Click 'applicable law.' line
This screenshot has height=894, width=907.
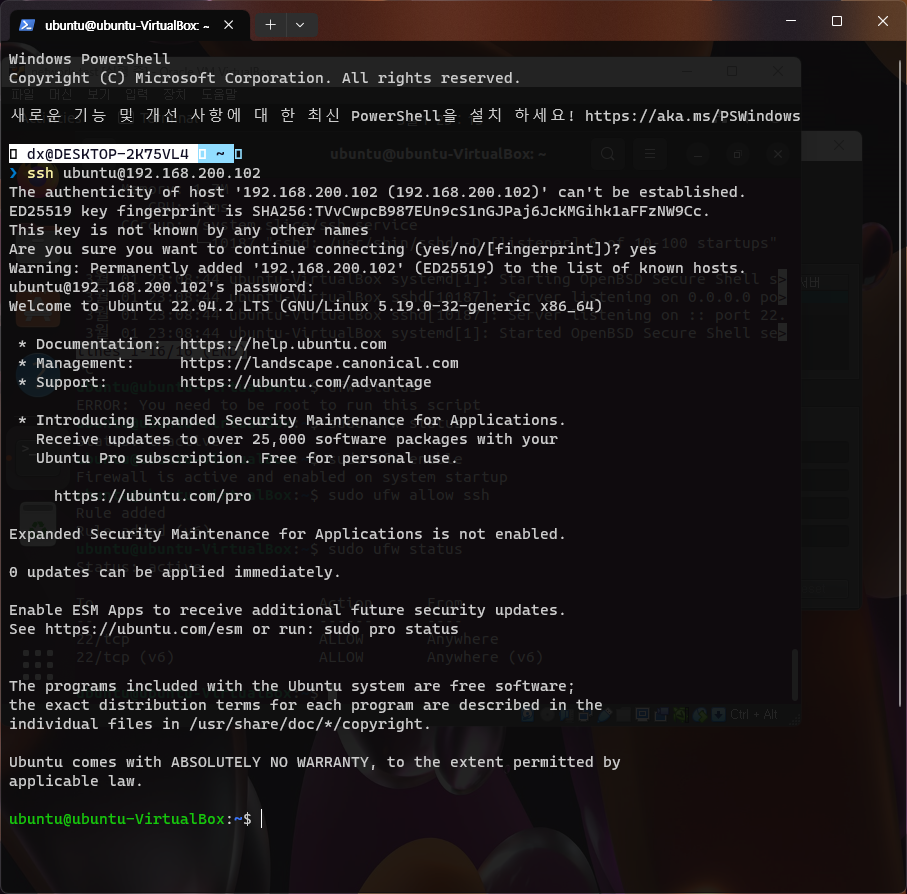pos(76,782)
